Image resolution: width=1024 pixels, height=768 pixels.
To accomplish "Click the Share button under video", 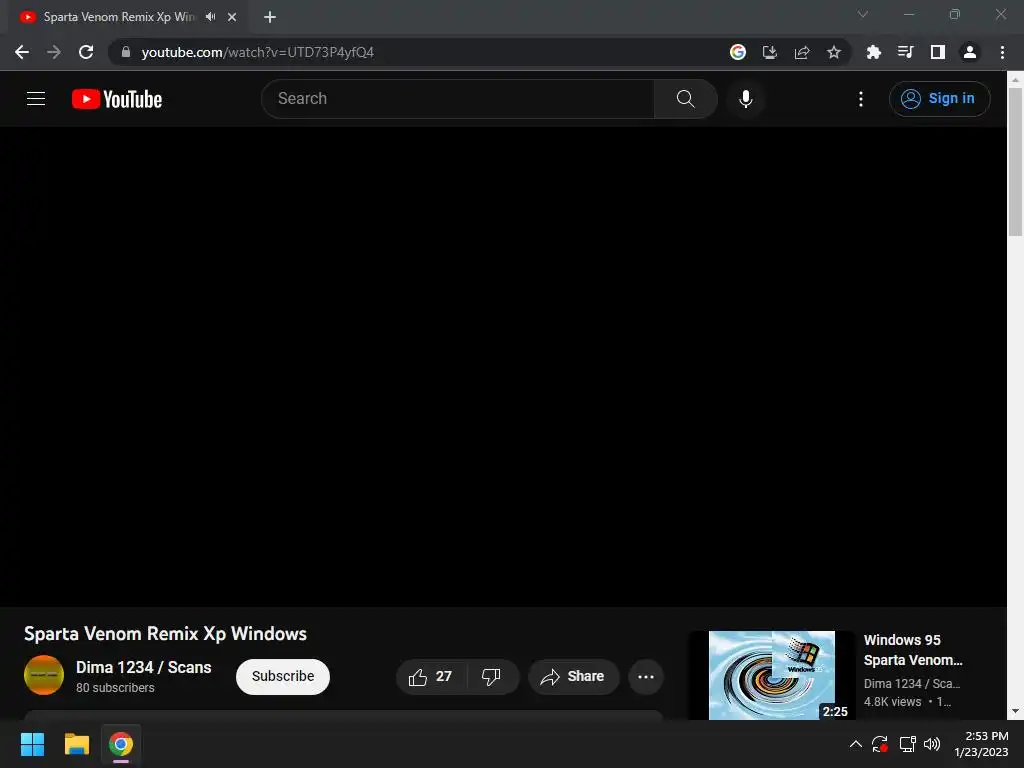I will [x=573, y=677].
